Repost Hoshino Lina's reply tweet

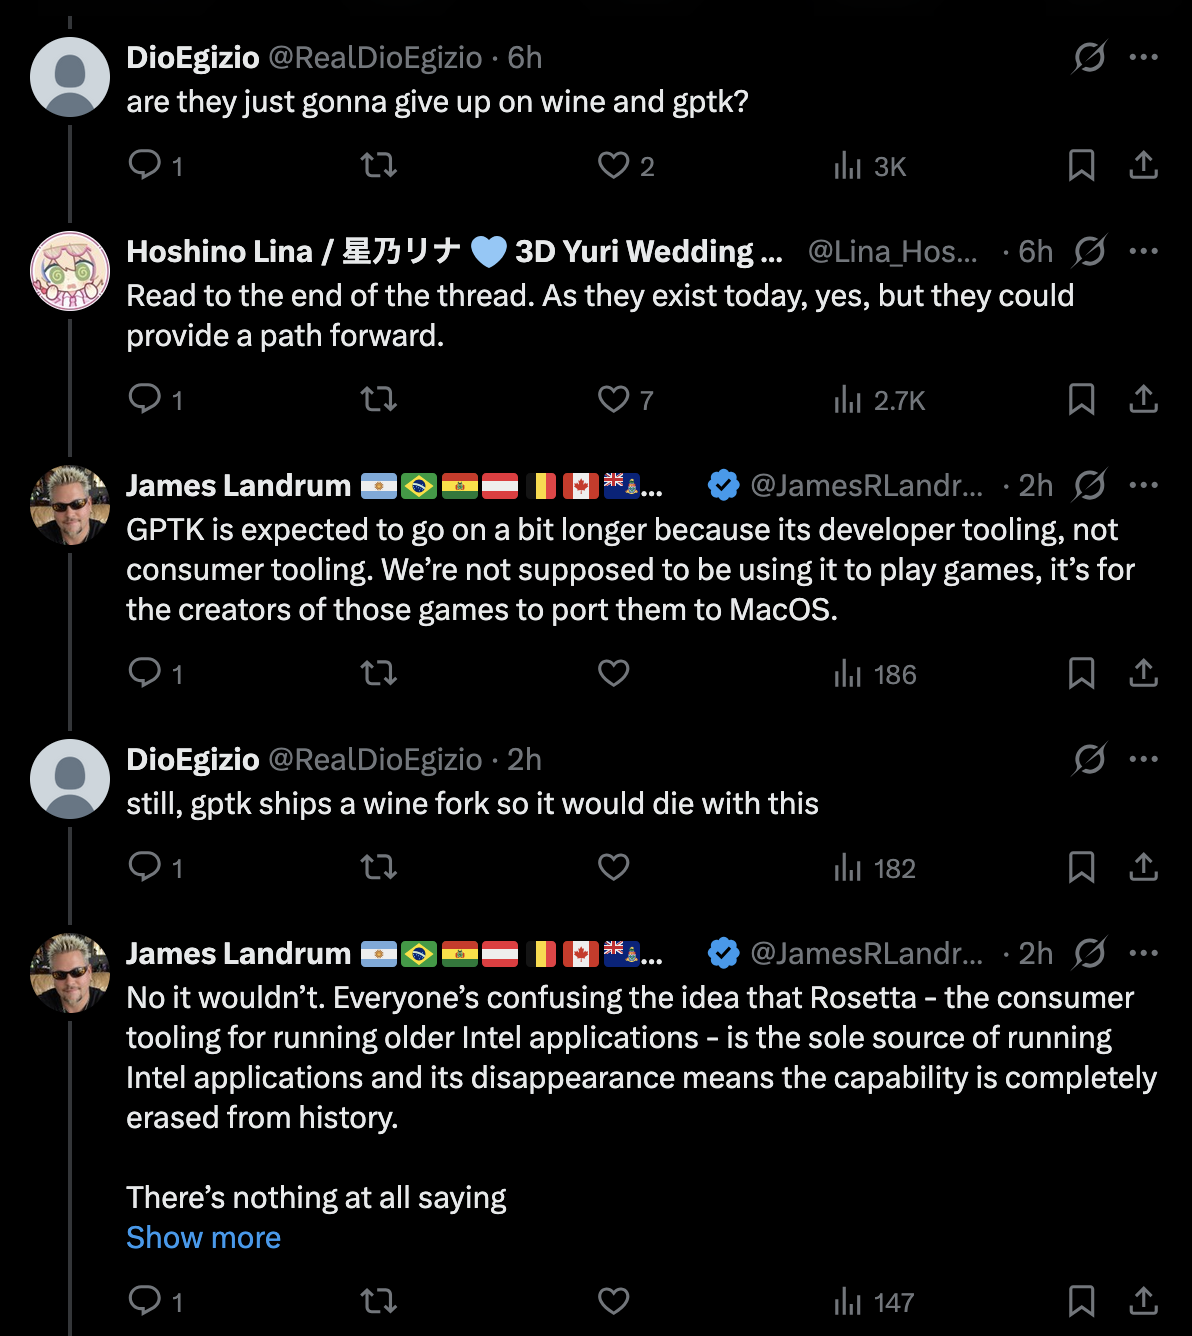(379, 400)
